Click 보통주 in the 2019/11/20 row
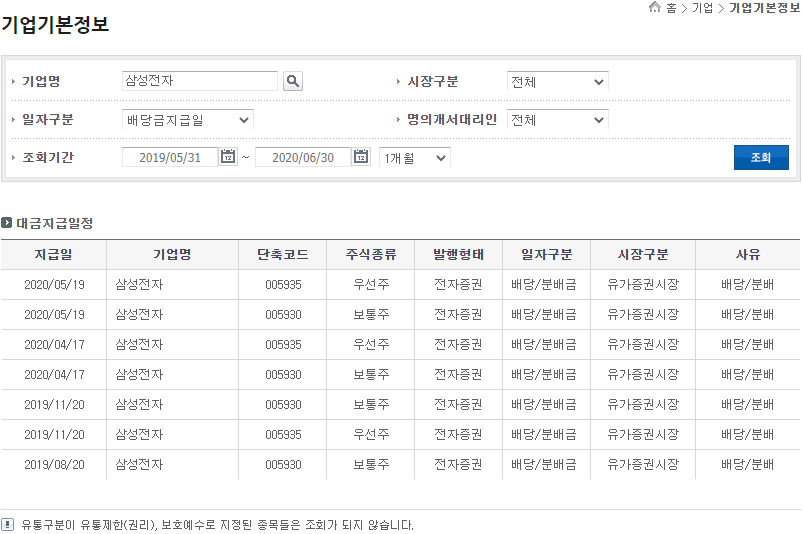 (x=371, y=404)
